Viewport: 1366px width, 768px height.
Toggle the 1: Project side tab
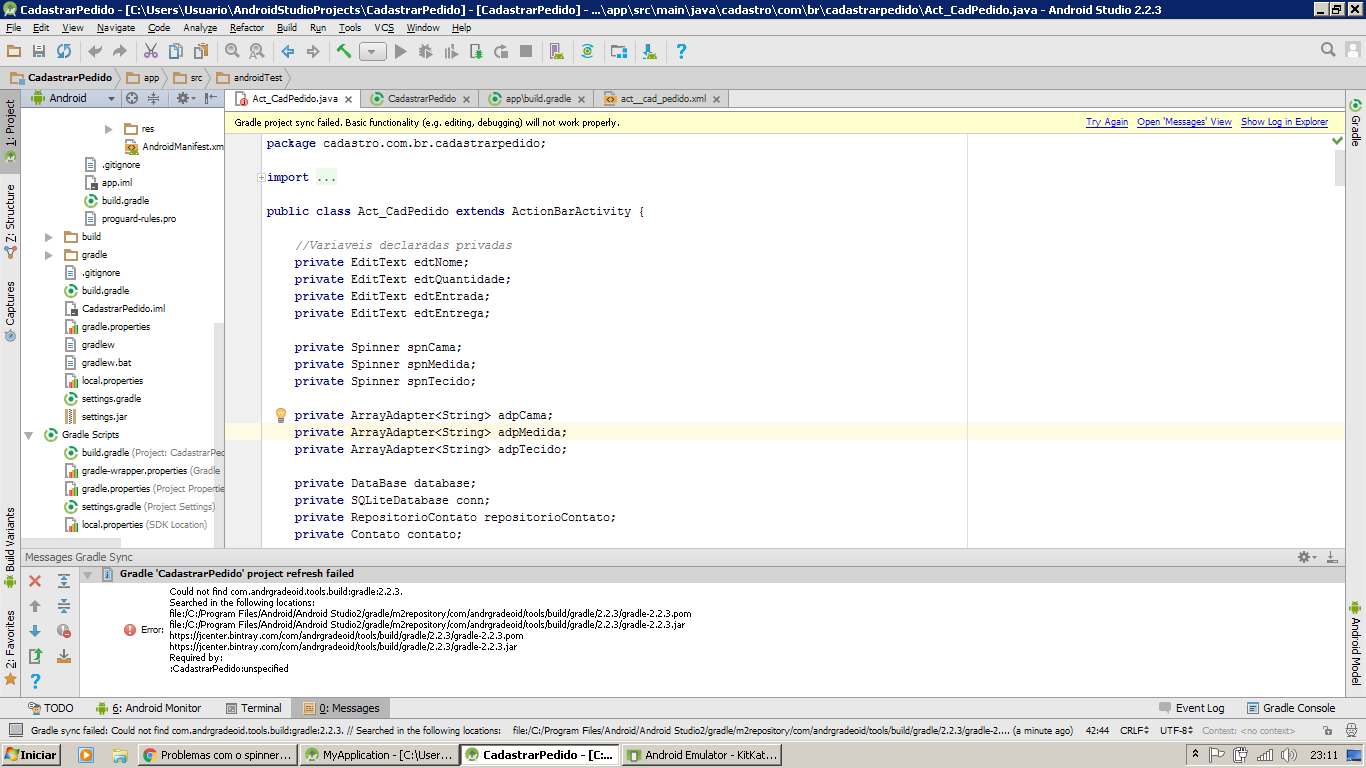pos(10,131)
